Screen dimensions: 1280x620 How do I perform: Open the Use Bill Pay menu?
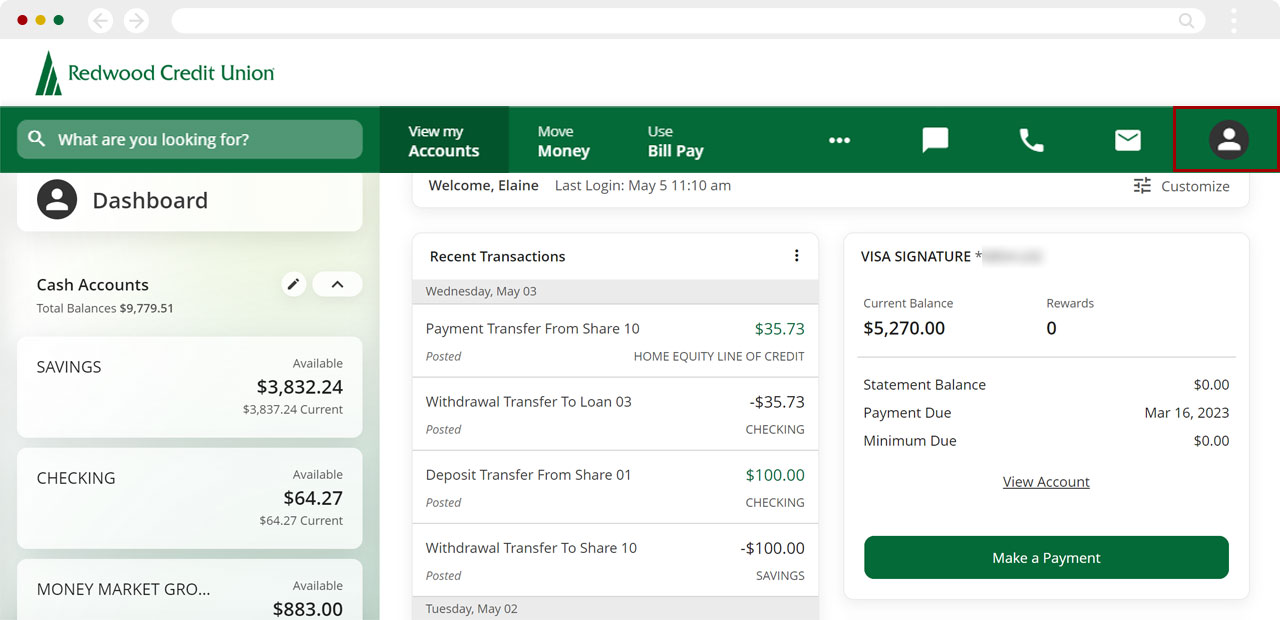(676, 140)
